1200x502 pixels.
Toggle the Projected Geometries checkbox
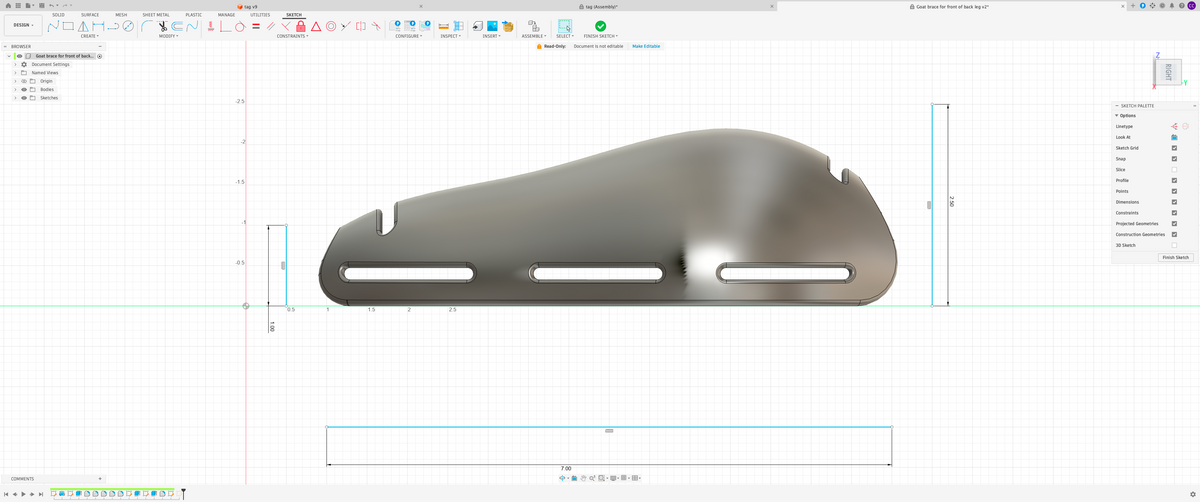(1174, 223)
